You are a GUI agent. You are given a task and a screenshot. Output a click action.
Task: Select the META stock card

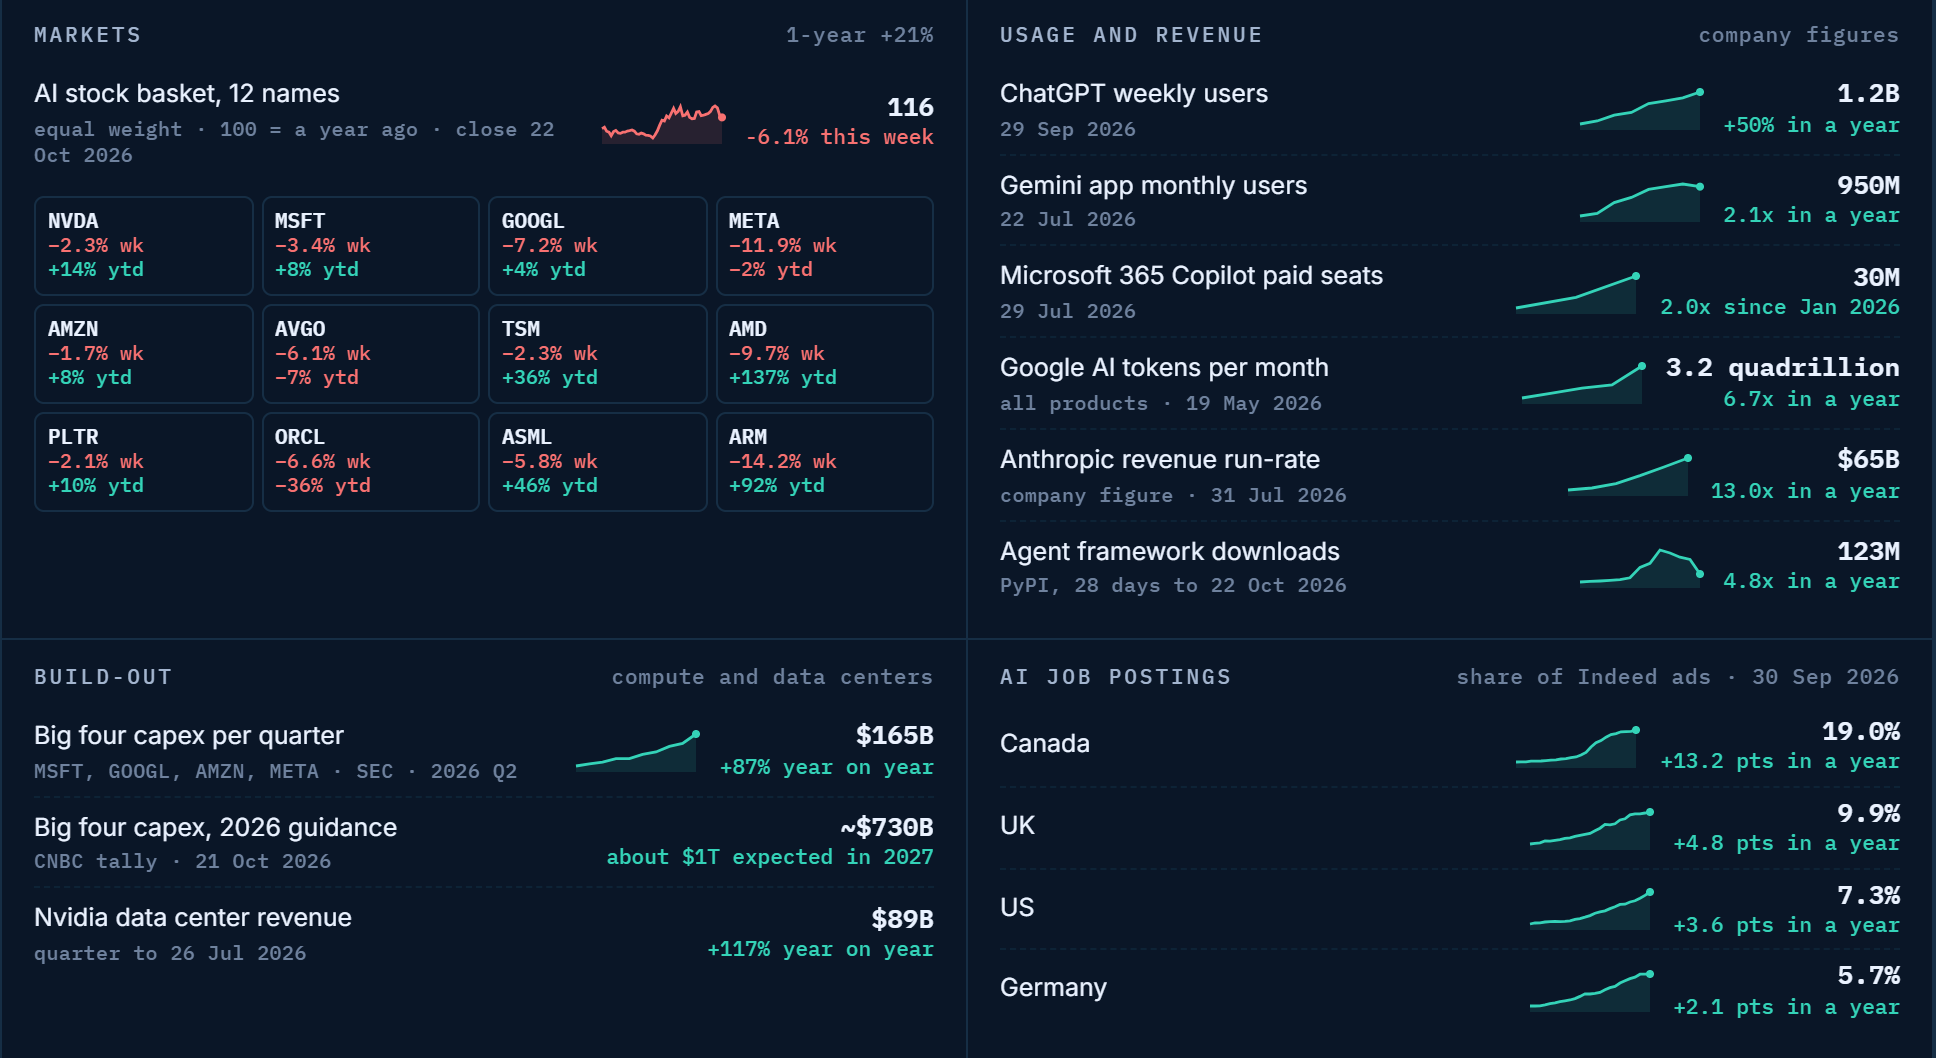825,246
